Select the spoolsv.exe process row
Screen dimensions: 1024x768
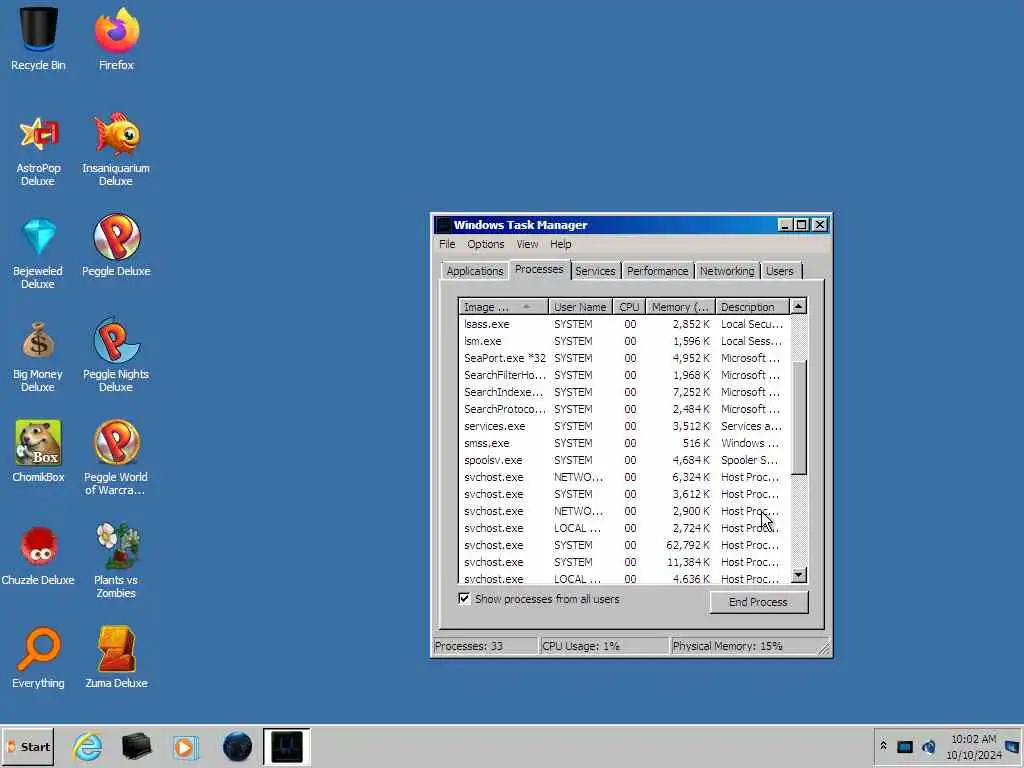click(624, 460)
